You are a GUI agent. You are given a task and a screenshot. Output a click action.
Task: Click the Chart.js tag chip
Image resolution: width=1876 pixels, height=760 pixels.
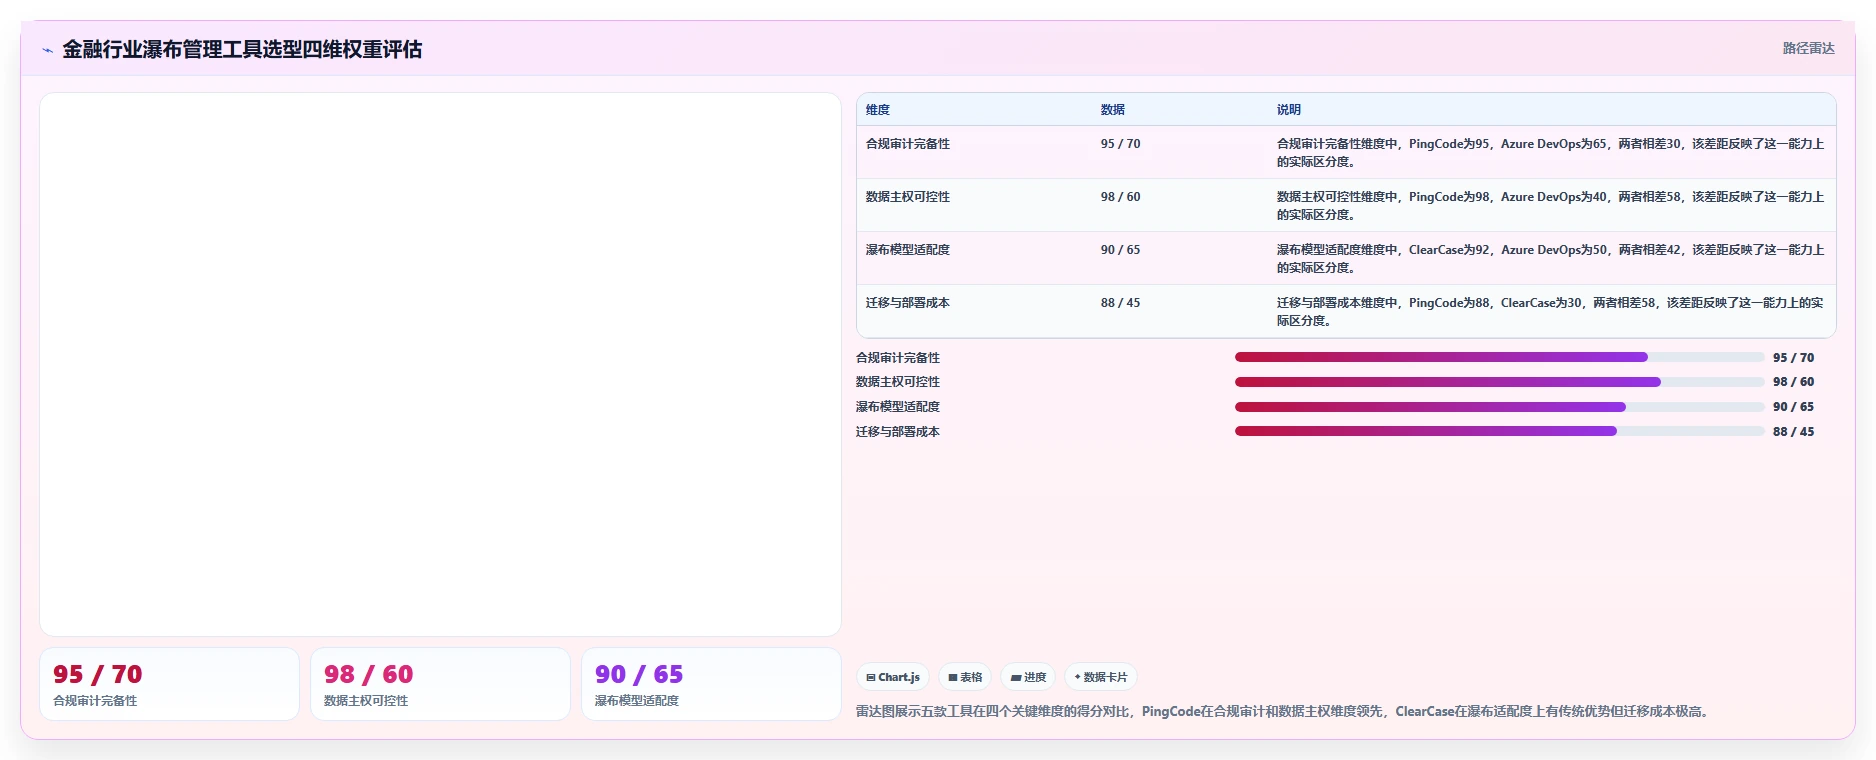point(893,677)
